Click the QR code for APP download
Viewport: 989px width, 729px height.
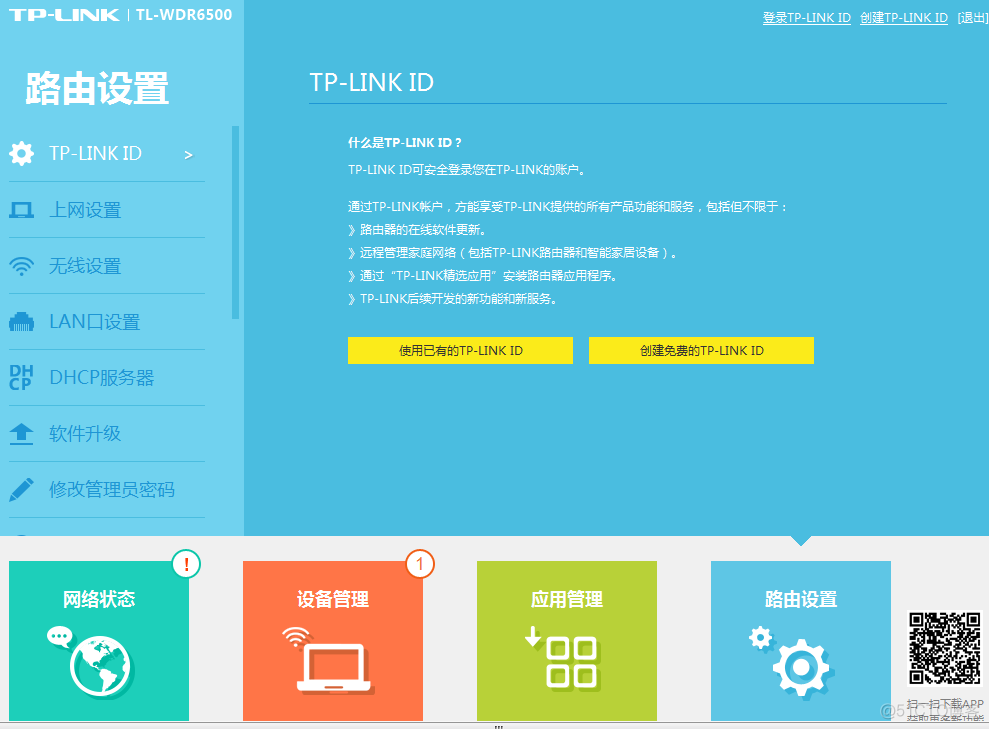(945, 648)
